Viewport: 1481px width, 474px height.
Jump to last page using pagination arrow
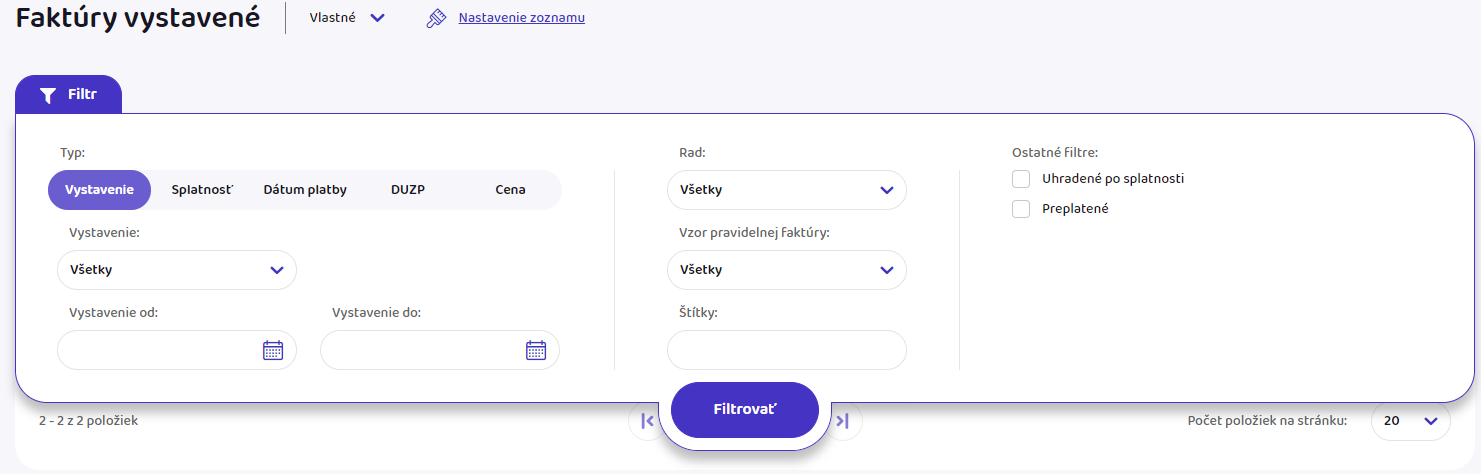pyautogui.click(x=843, y=421)
